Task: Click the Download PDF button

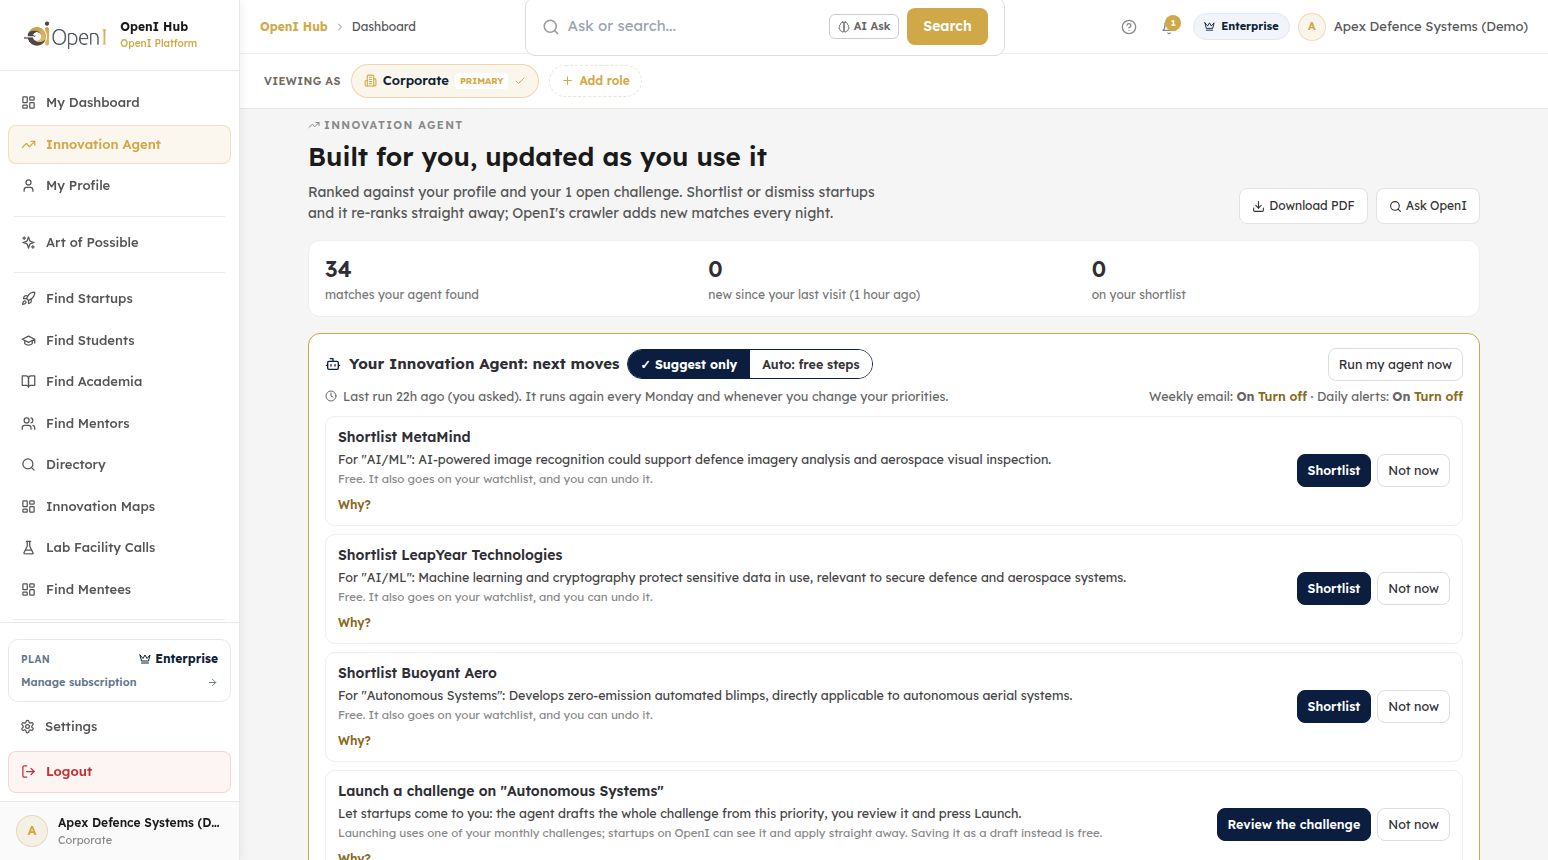Action: pyautogui.click(x=1303, y=206)
